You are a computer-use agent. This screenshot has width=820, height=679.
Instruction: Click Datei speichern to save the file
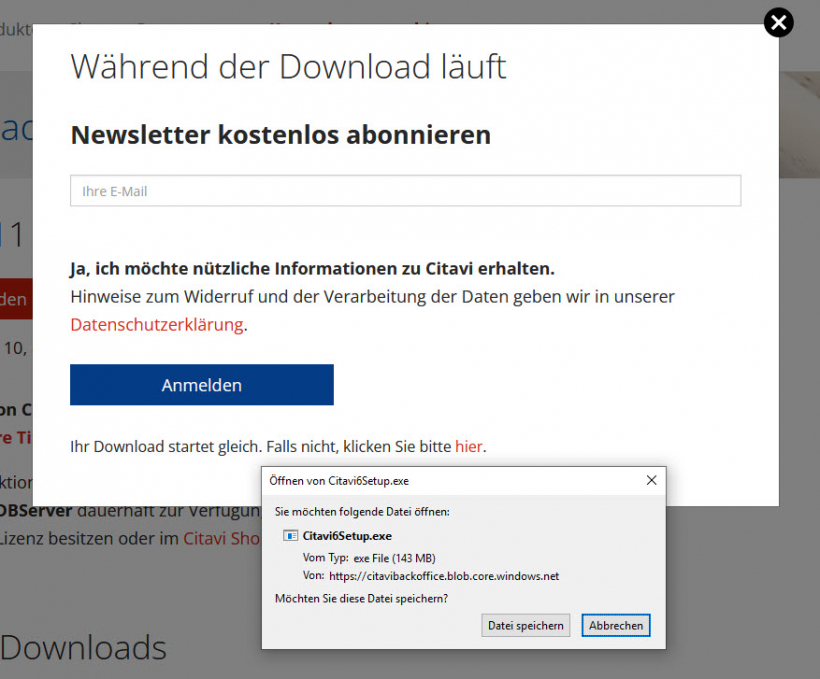[x=525, y=625]
